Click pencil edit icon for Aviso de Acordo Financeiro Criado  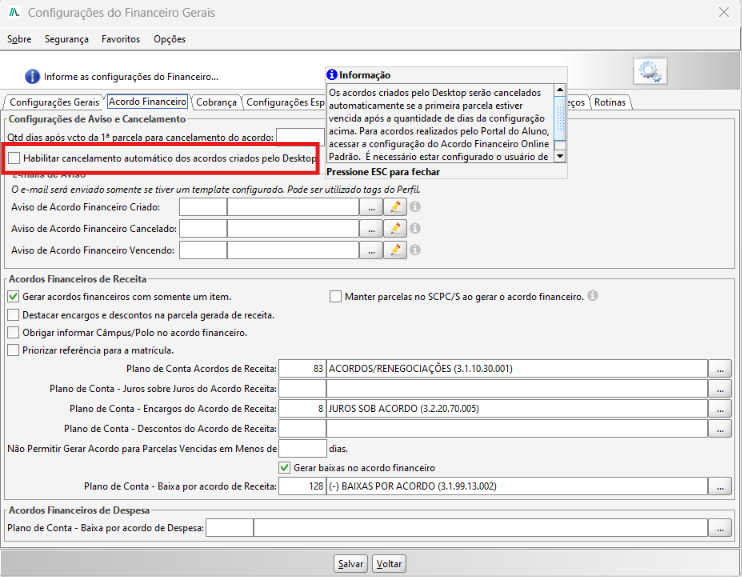tap(395, 207)
